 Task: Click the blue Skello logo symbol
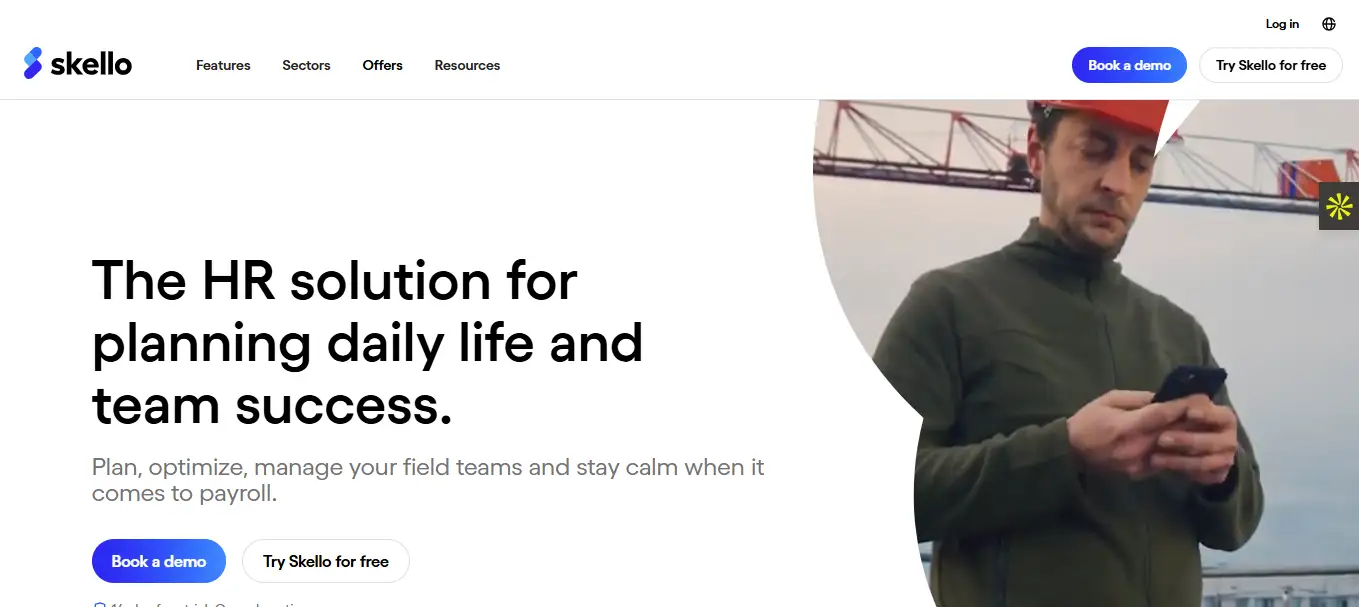click(33, 63)
